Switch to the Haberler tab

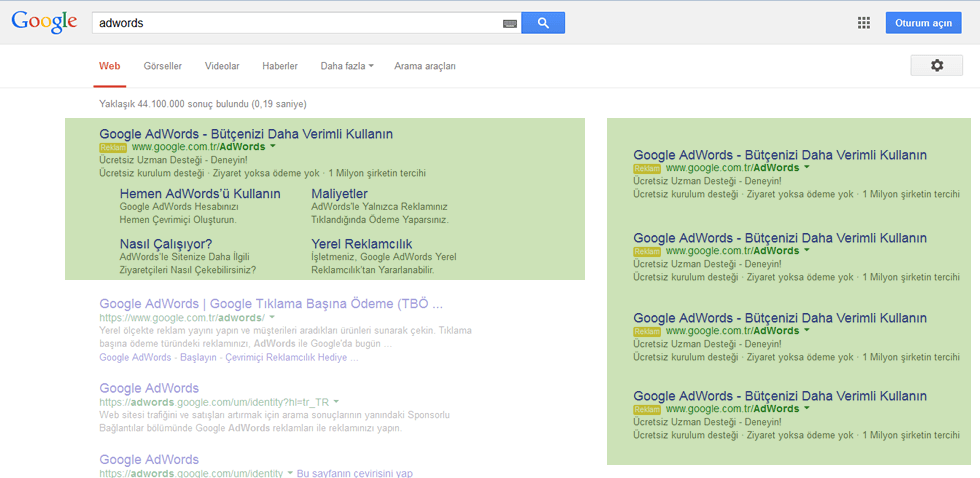[280, 66]
